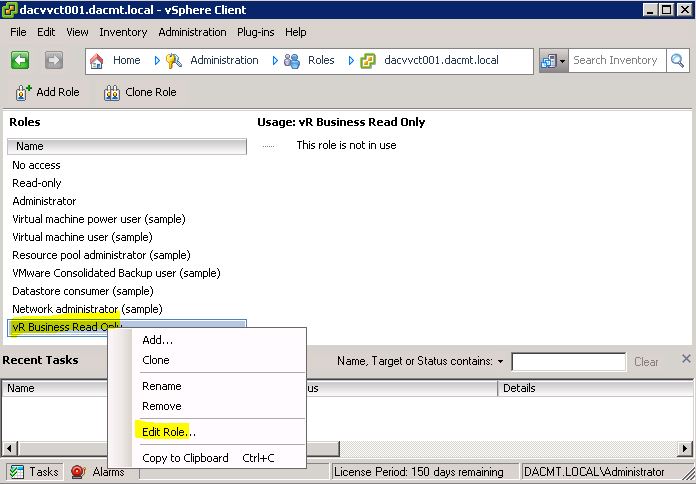Open the View menu
The height and width of the screenshot is (484, 696).
click(77, 32)
